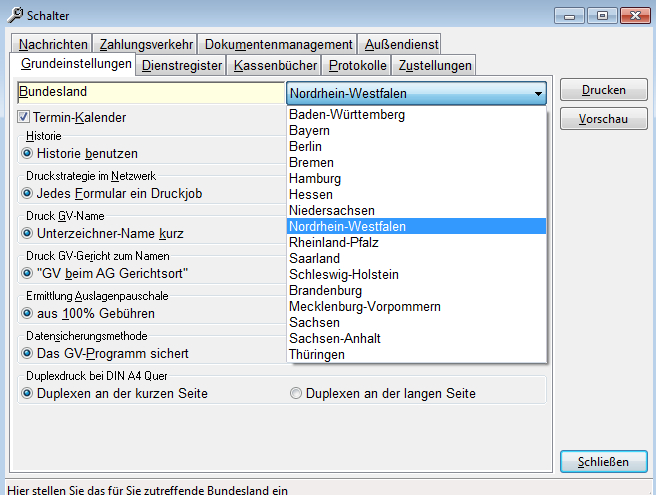The height and width of the screenshot is (495, 656).
Task: Click the Schließen button
Action: pyautogui.click(x=602, y=462)
